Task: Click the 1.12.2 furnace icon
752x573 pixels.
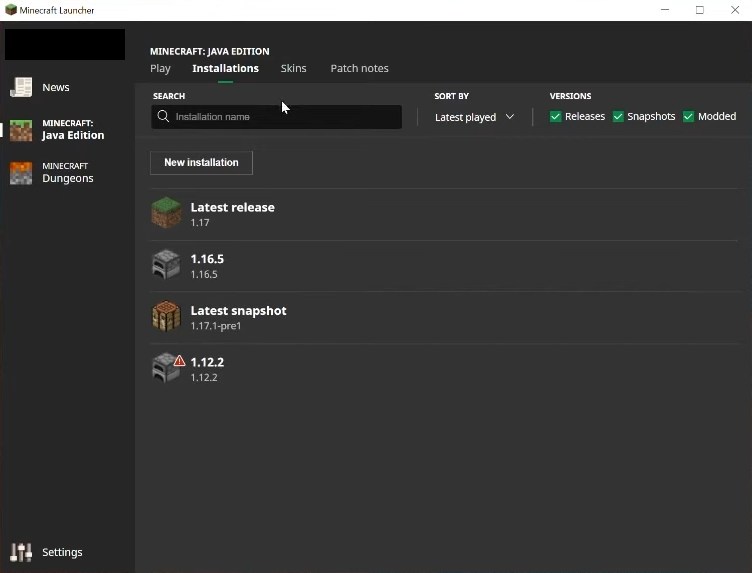Action: [x=165, y=368]
